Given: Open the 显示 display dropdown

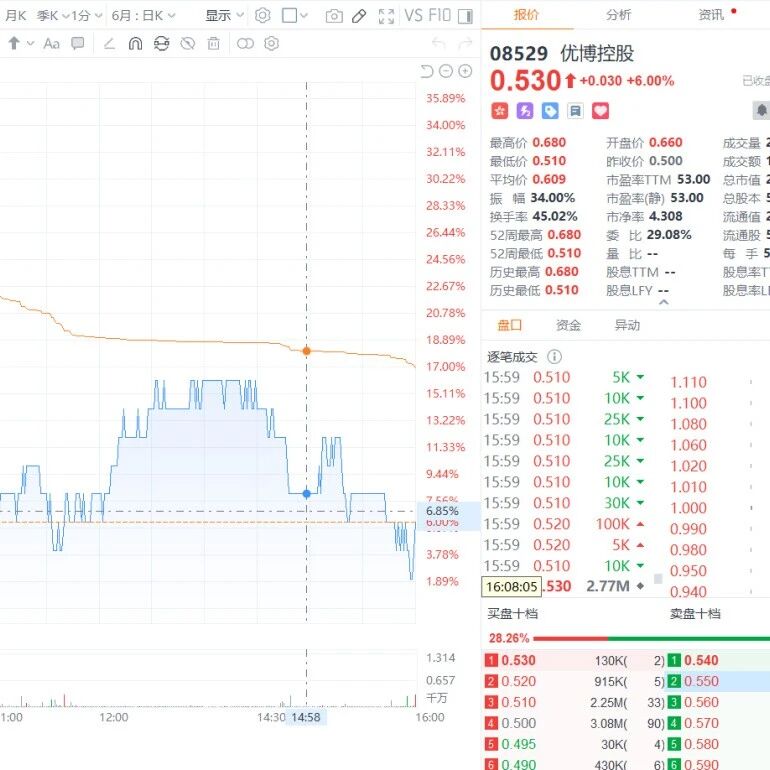Looking at the screenshot, I should tap(224, 16).
